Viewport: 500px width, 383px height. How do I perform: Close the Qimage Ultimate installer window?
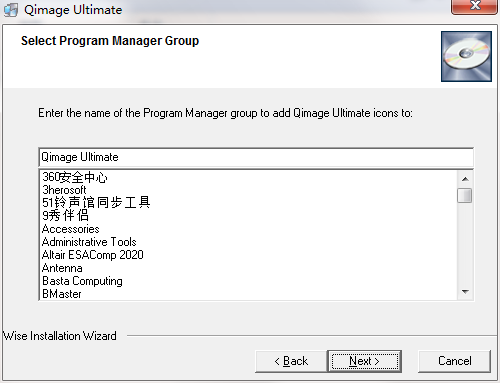click(474, 7)
